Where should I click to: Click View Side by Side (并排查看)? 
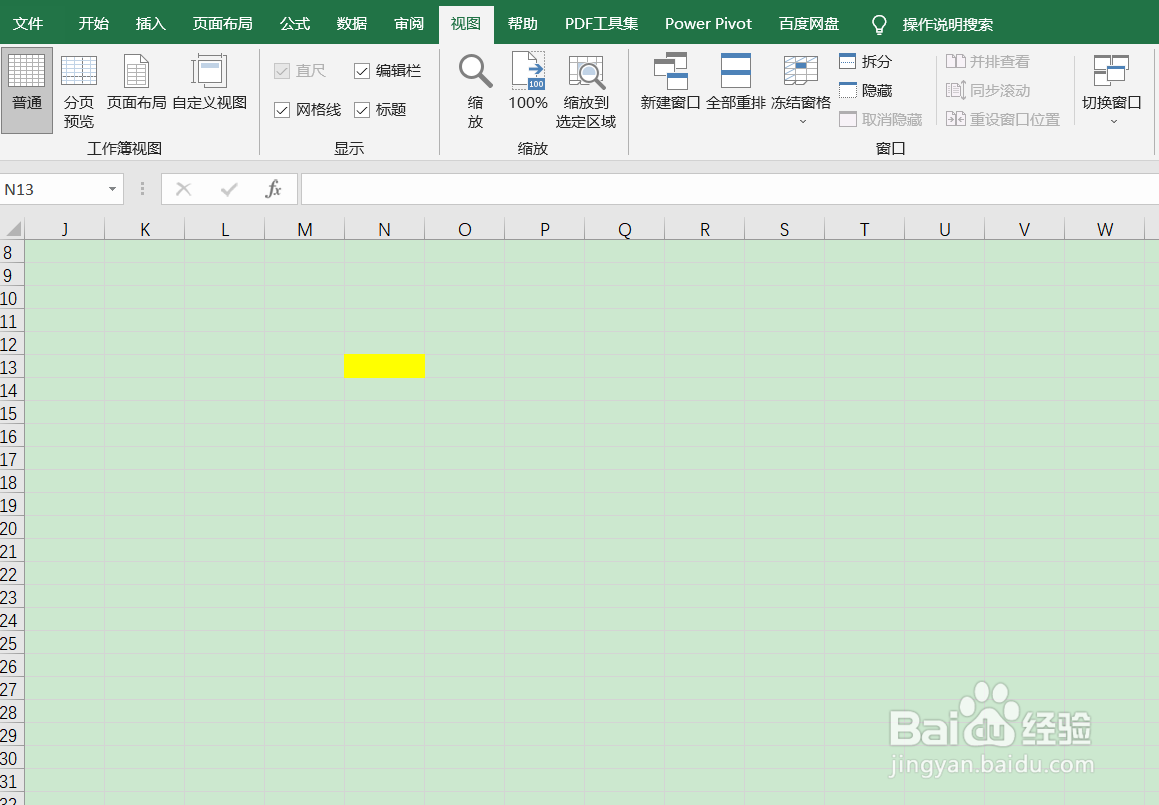(988, 61)
